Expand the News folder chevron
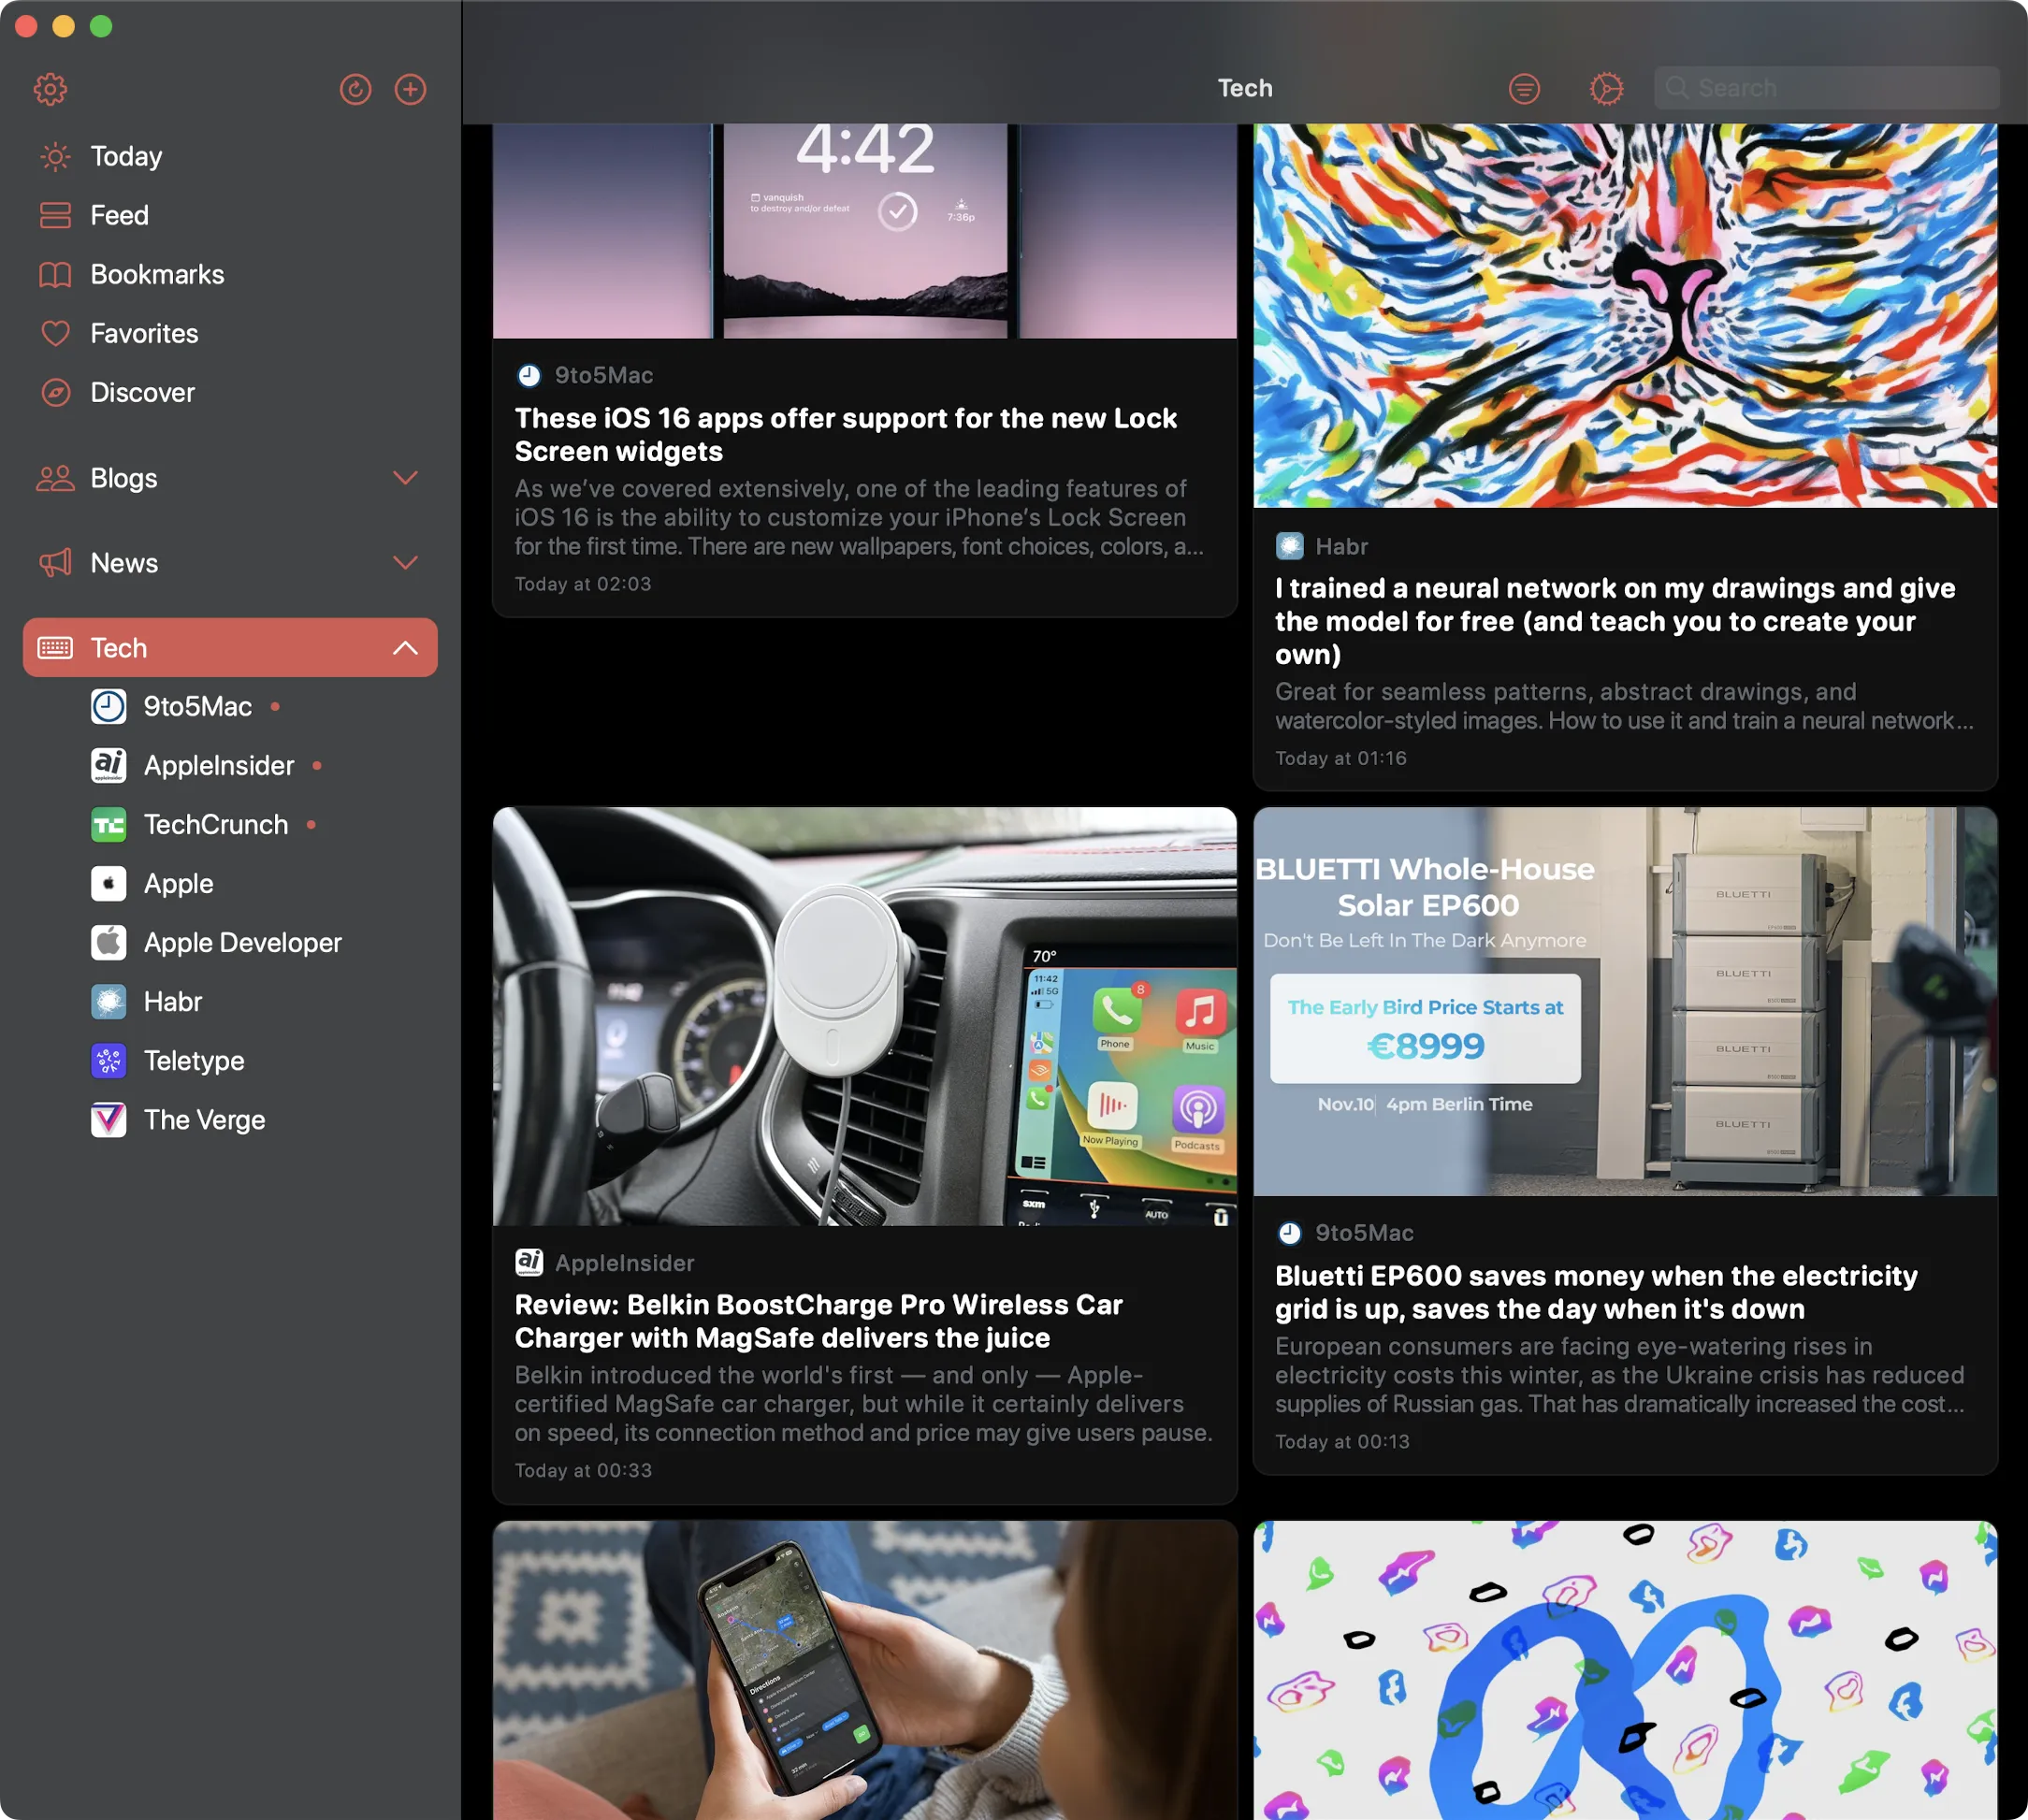Image resolution: width=2028 pixels, height=1820 pixels. [x=405, y=563]
